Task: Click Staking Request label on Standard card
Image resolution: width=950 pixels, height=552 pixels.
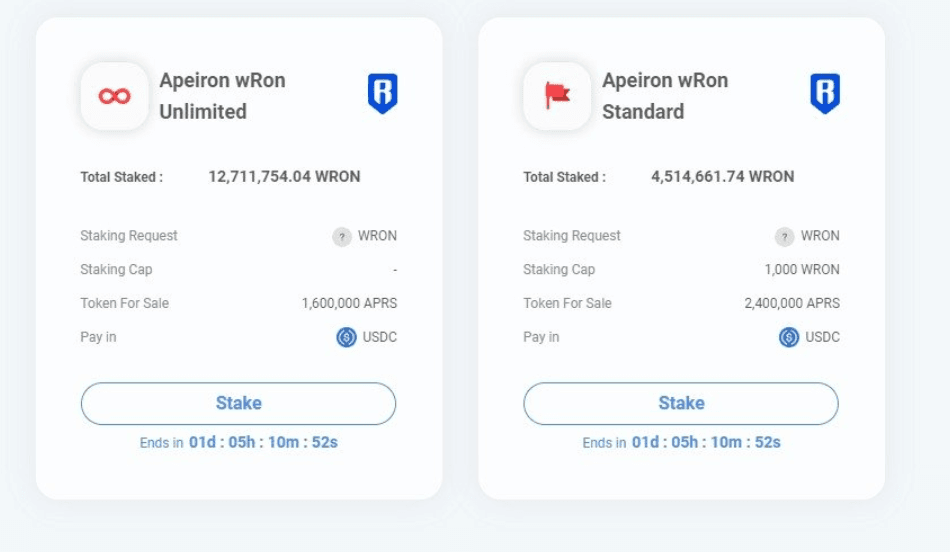Action: tap(572, 236)
